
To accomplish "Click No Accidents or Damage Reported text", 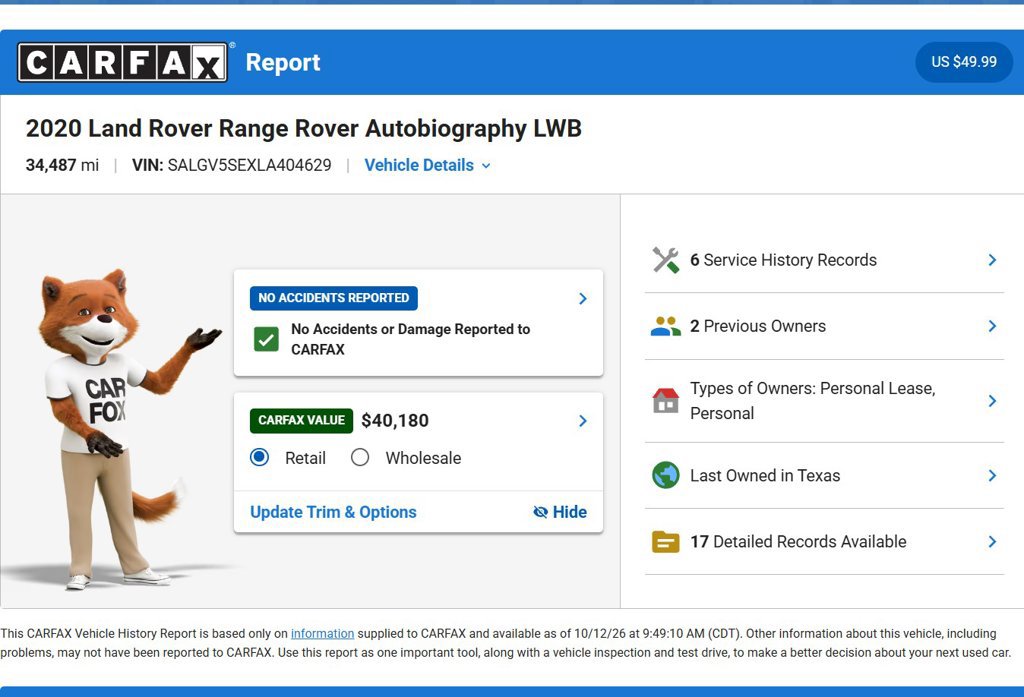I will tap(411, 339).
